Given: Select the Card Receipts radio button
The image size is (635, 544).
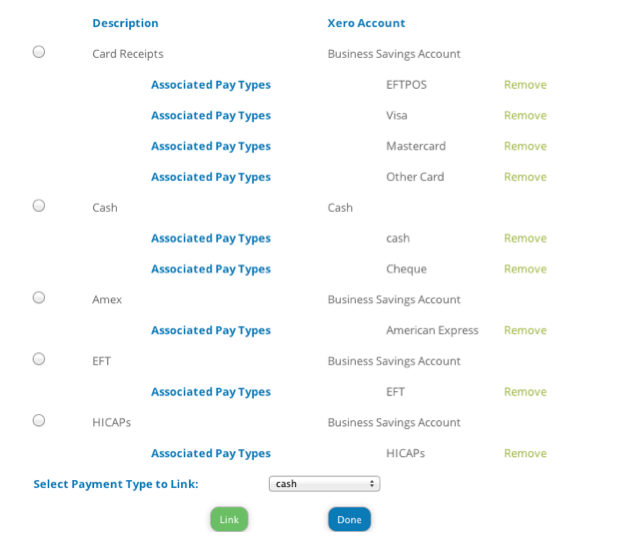Looking at the screenshot, I should point(39,52).
